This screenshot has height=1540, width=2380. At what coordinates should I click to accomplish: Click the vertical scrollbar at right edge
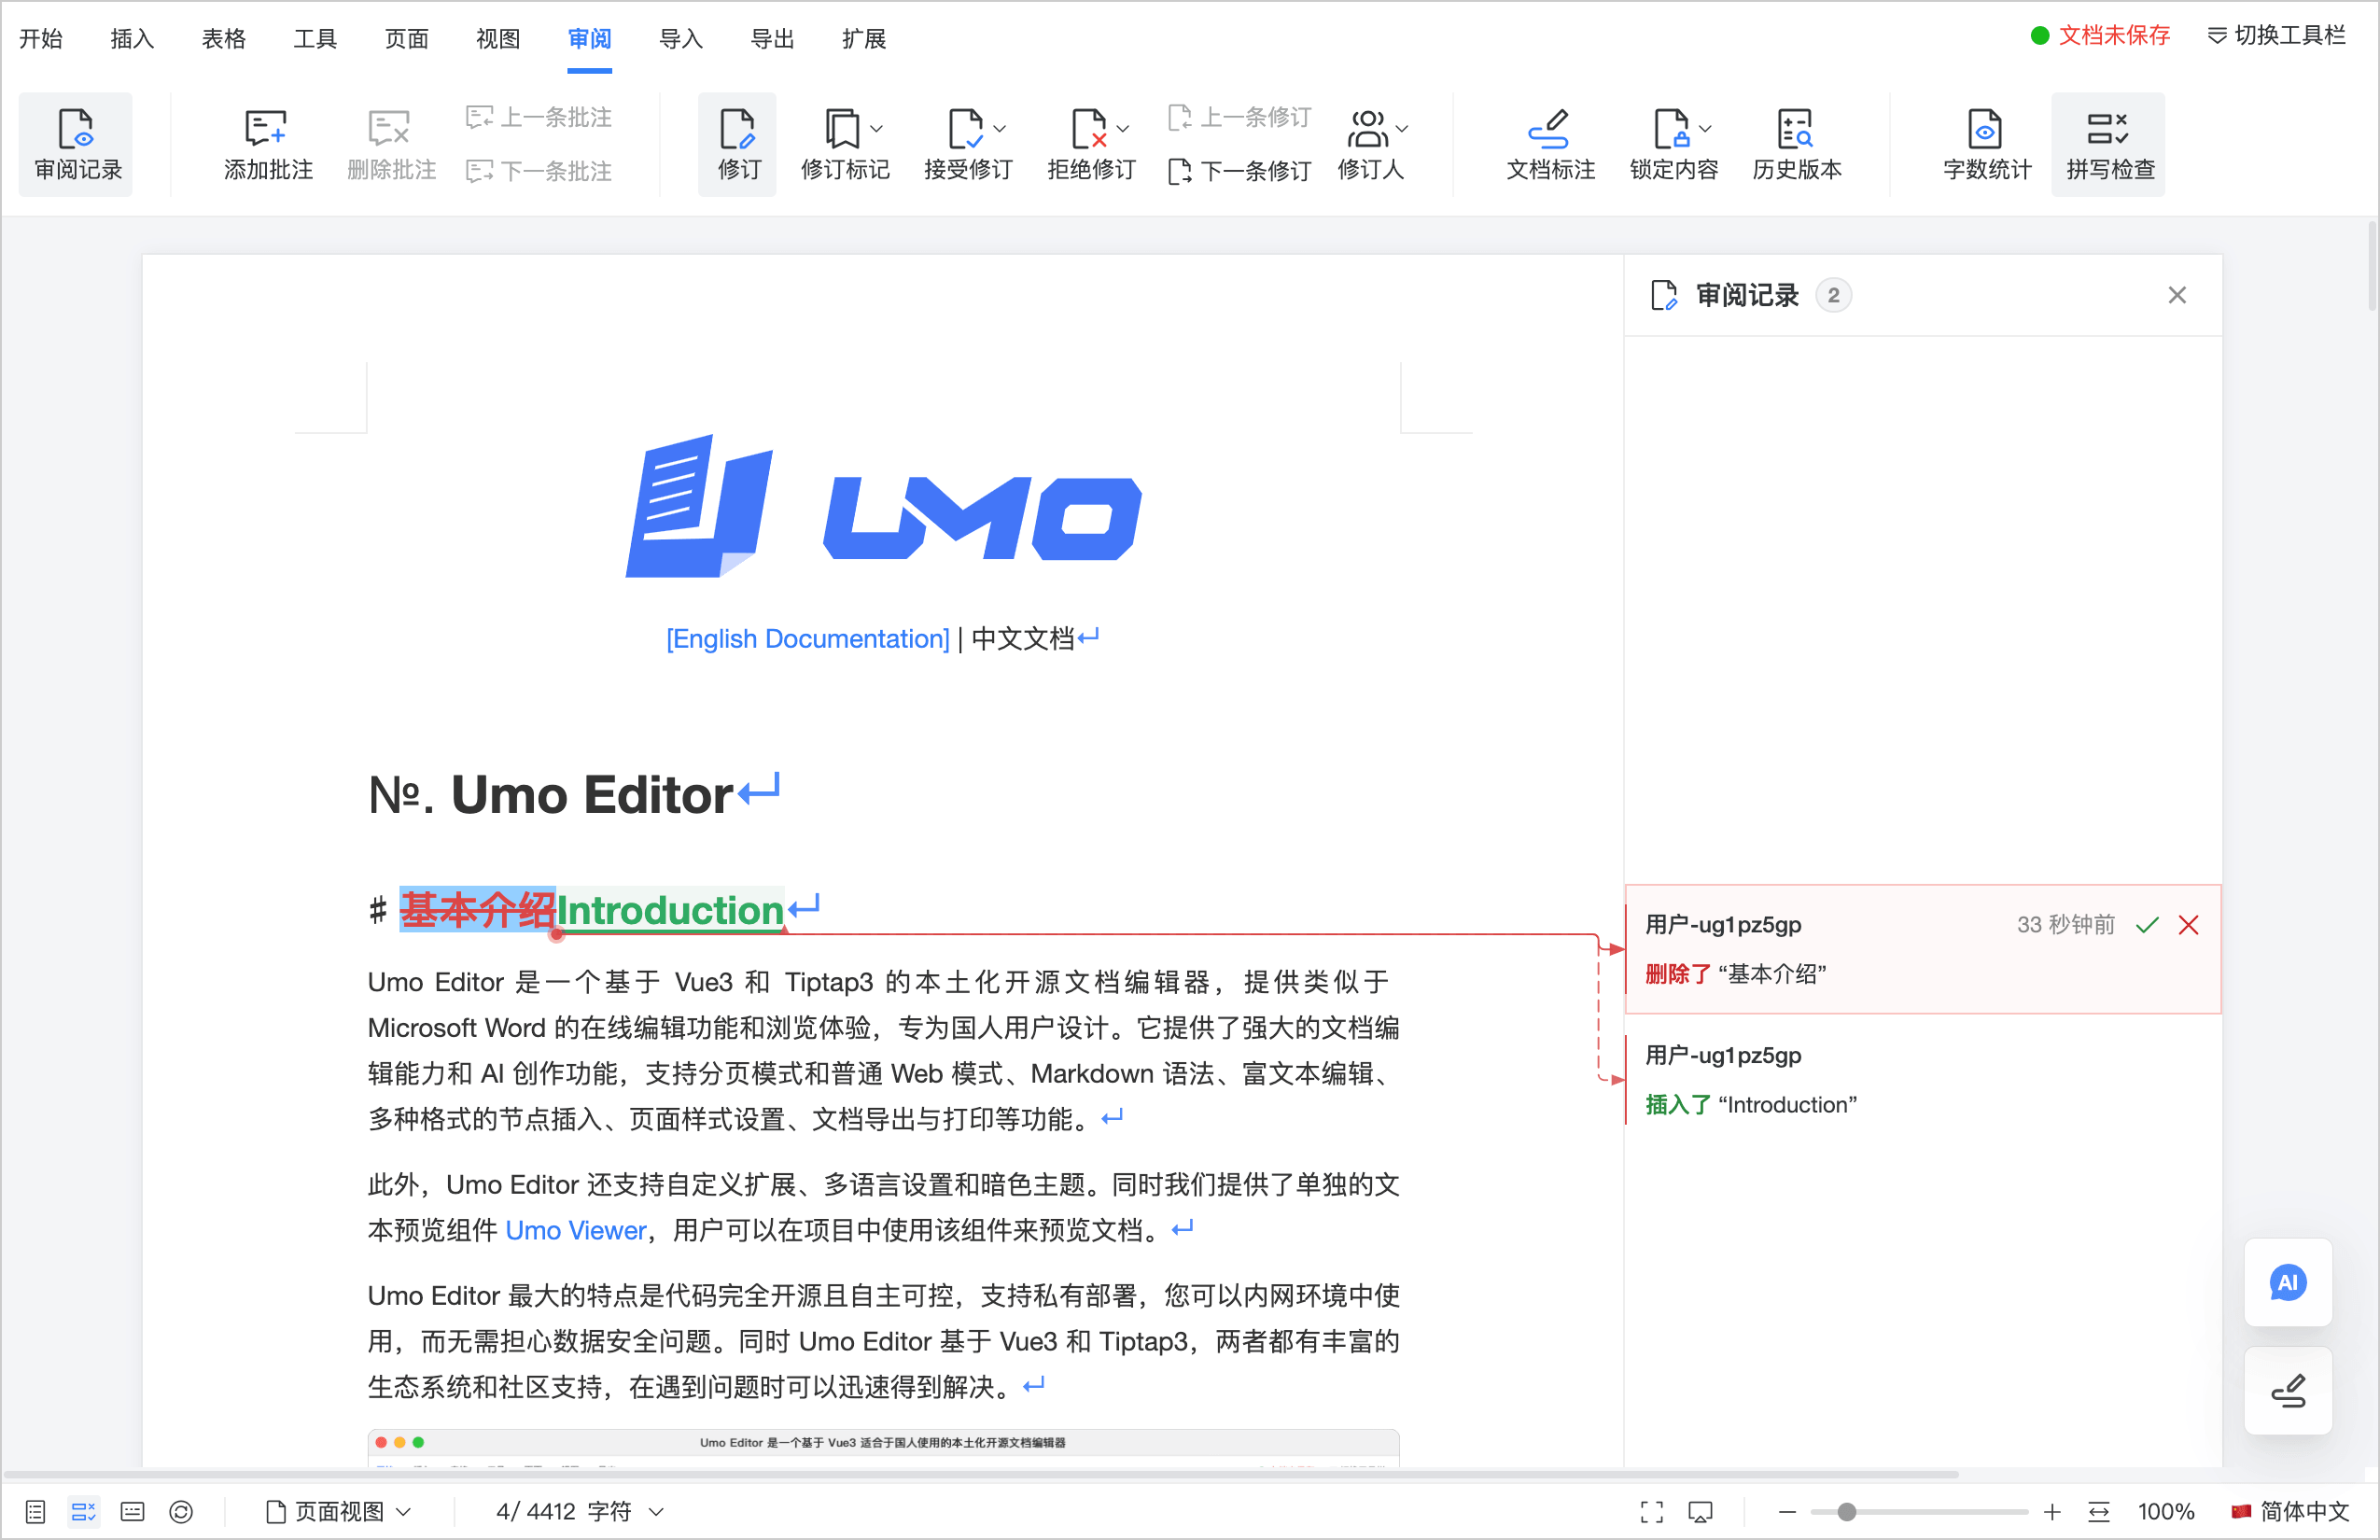pyautogui.click(x=2372, y=267)
